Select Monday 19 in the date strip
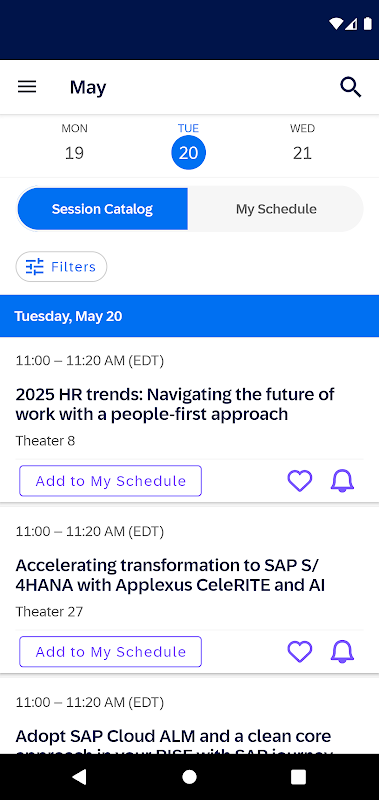379x800 pixels. pos(74,142)
